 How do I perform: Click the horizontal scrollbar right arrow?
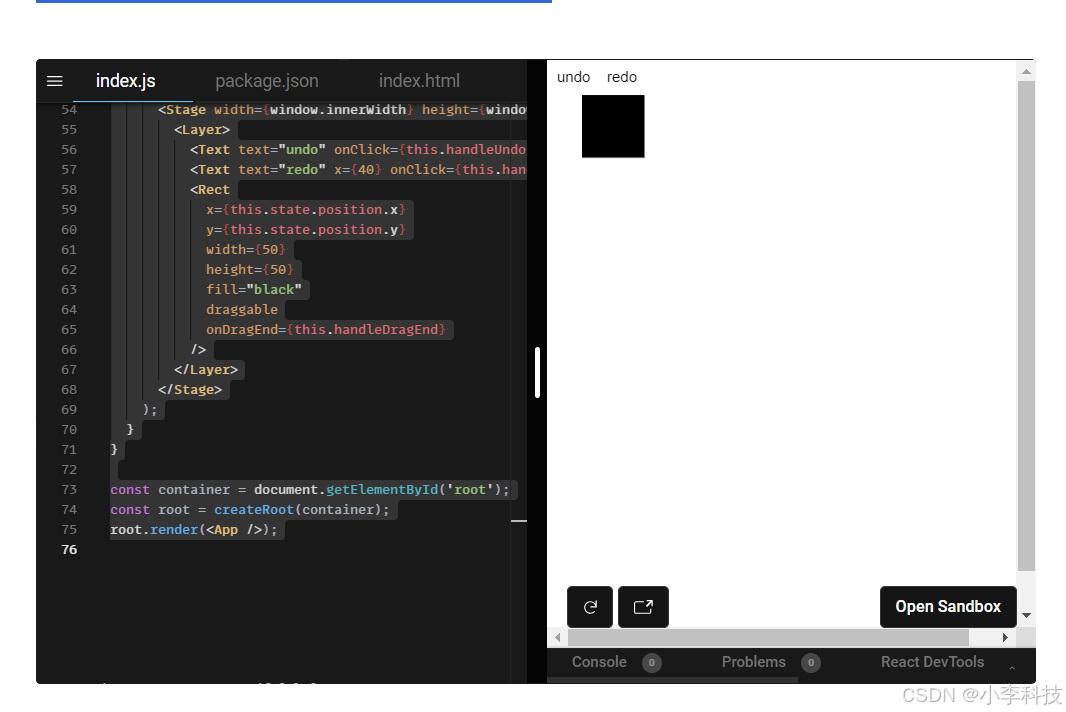(1006, 637)
